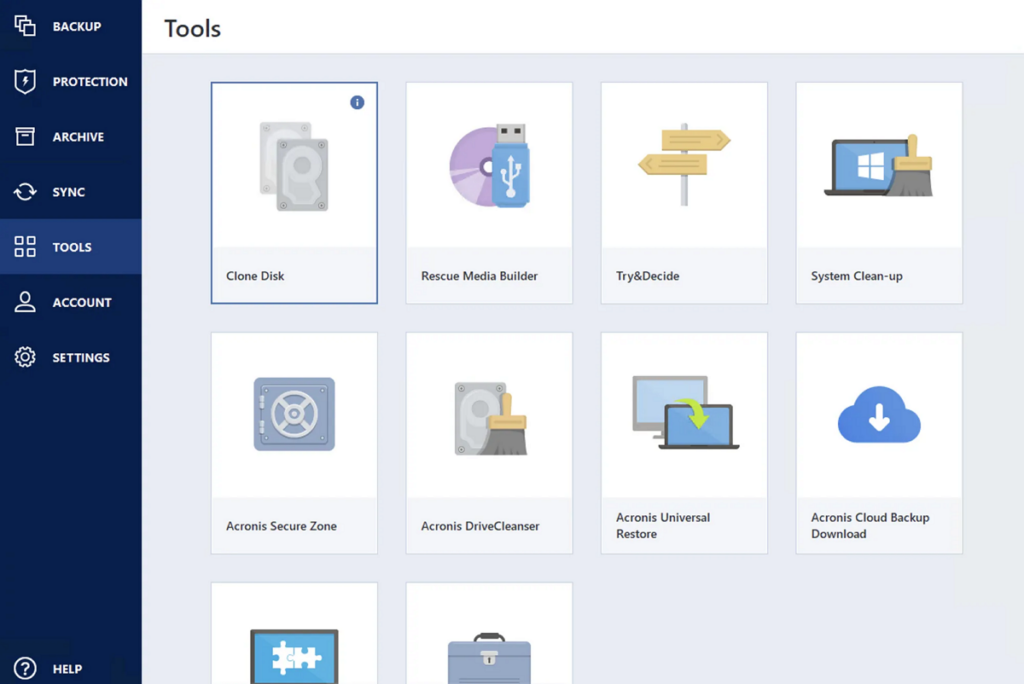Click the Sync arrows icon
The image size is (1024, 684).
[22, 192]
